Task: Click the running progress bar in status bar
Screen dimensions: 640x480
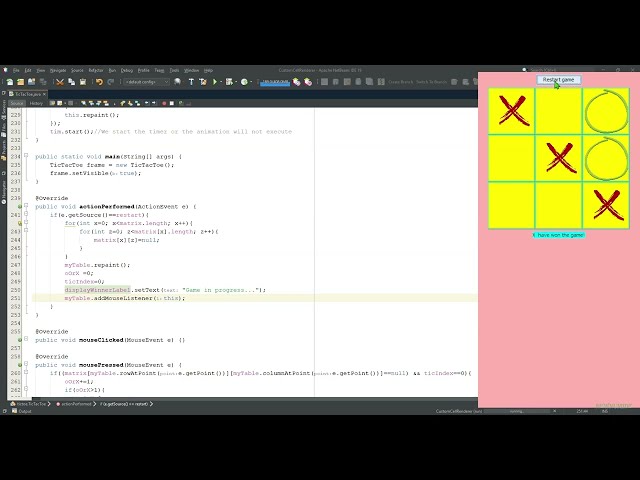Action: 518,411
